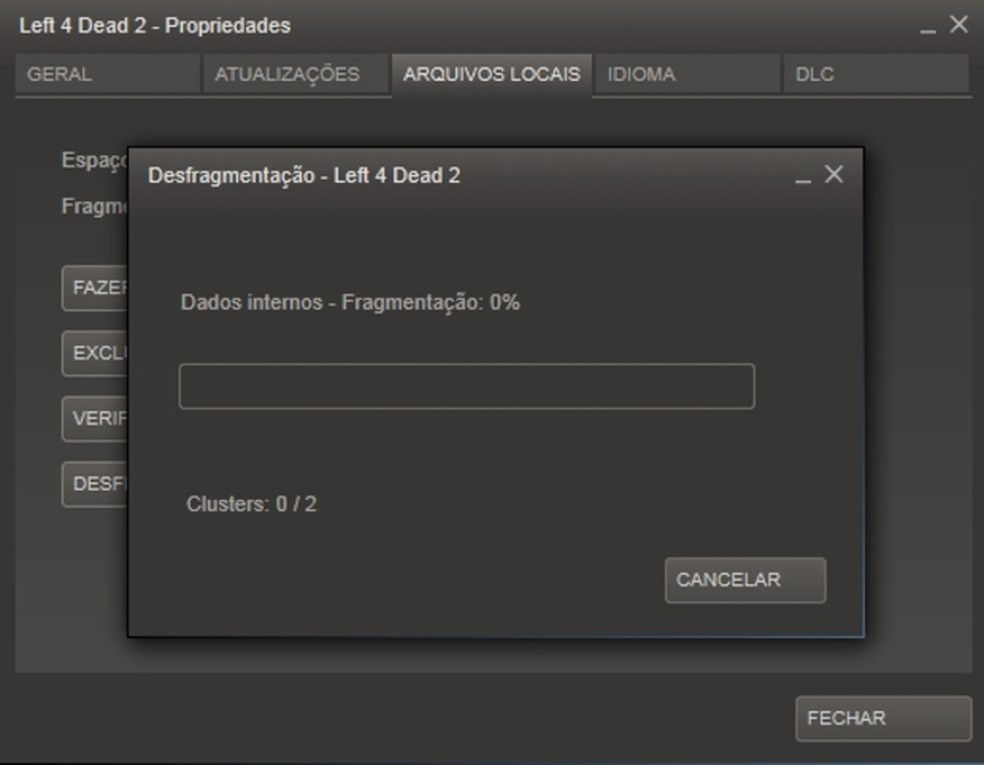Click the partially hidden EXCLUIR button
984x765 pixels.
pos(95,353)
